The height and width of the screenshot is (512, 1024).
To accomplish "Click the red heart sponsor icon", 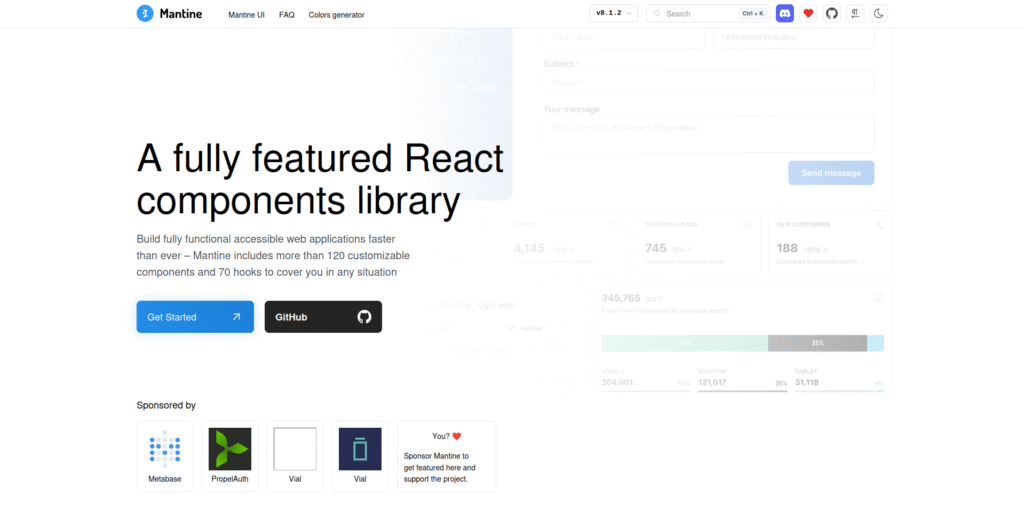I will pos(808,13).
